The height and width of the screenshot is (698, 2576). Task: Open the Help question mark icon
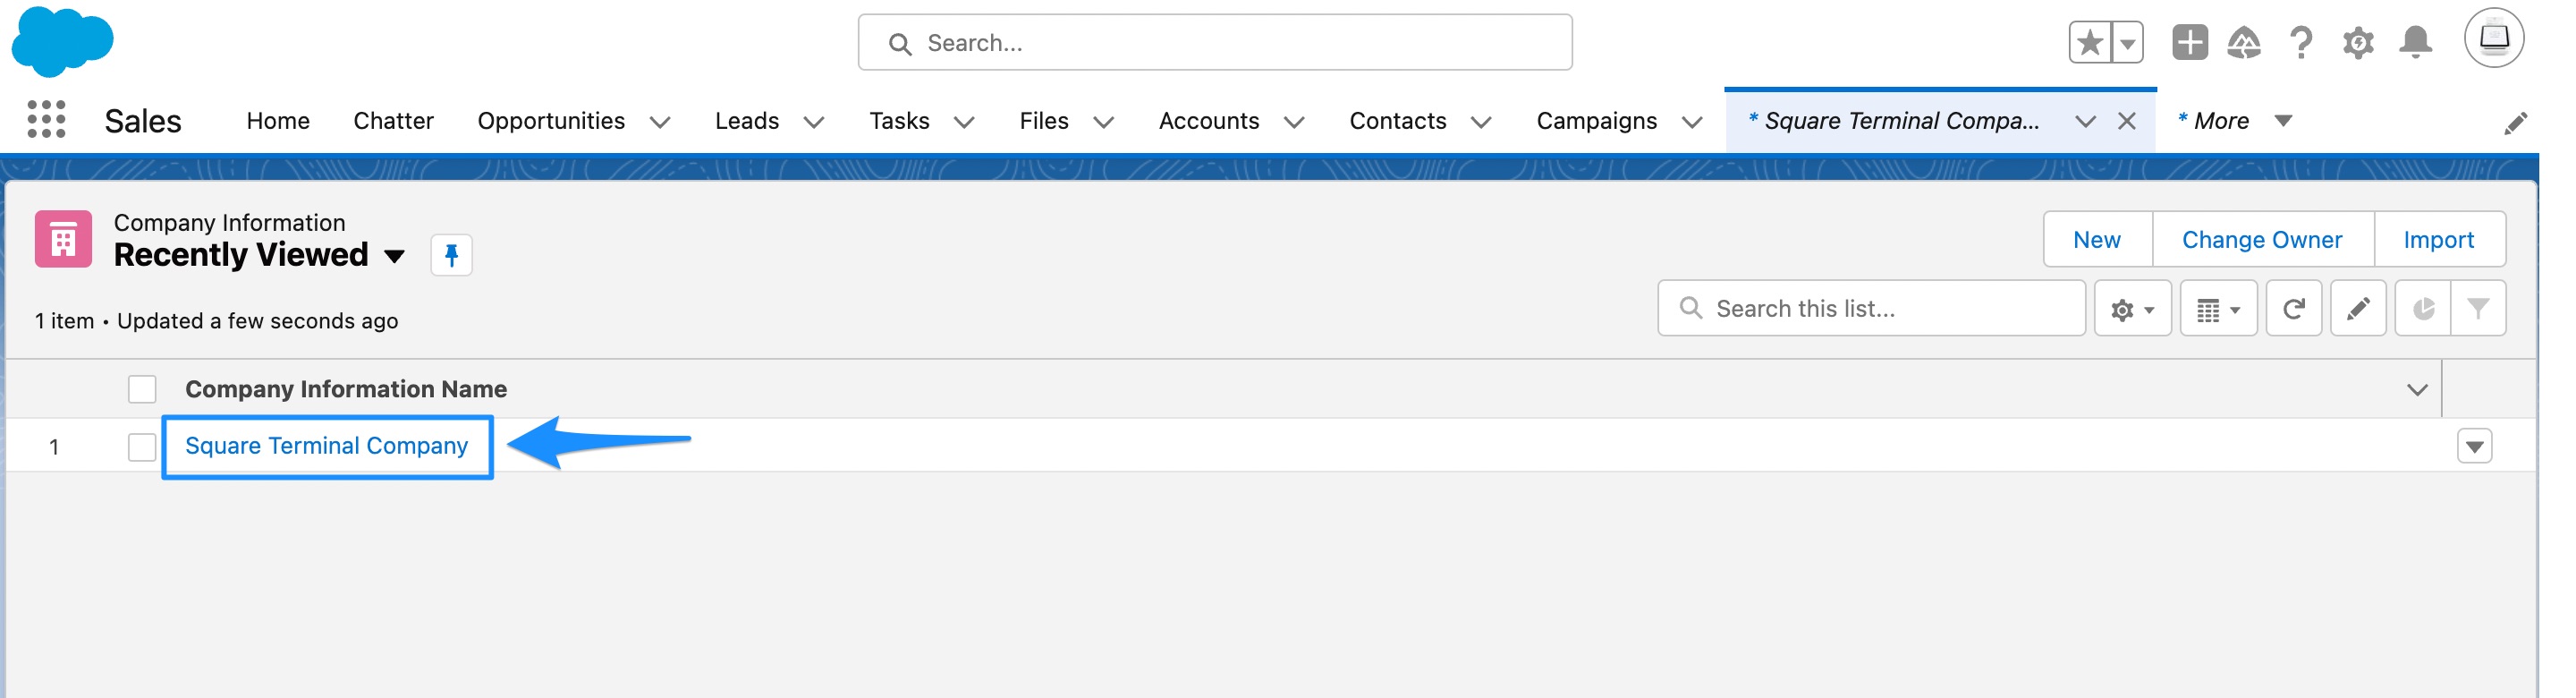2301,43
